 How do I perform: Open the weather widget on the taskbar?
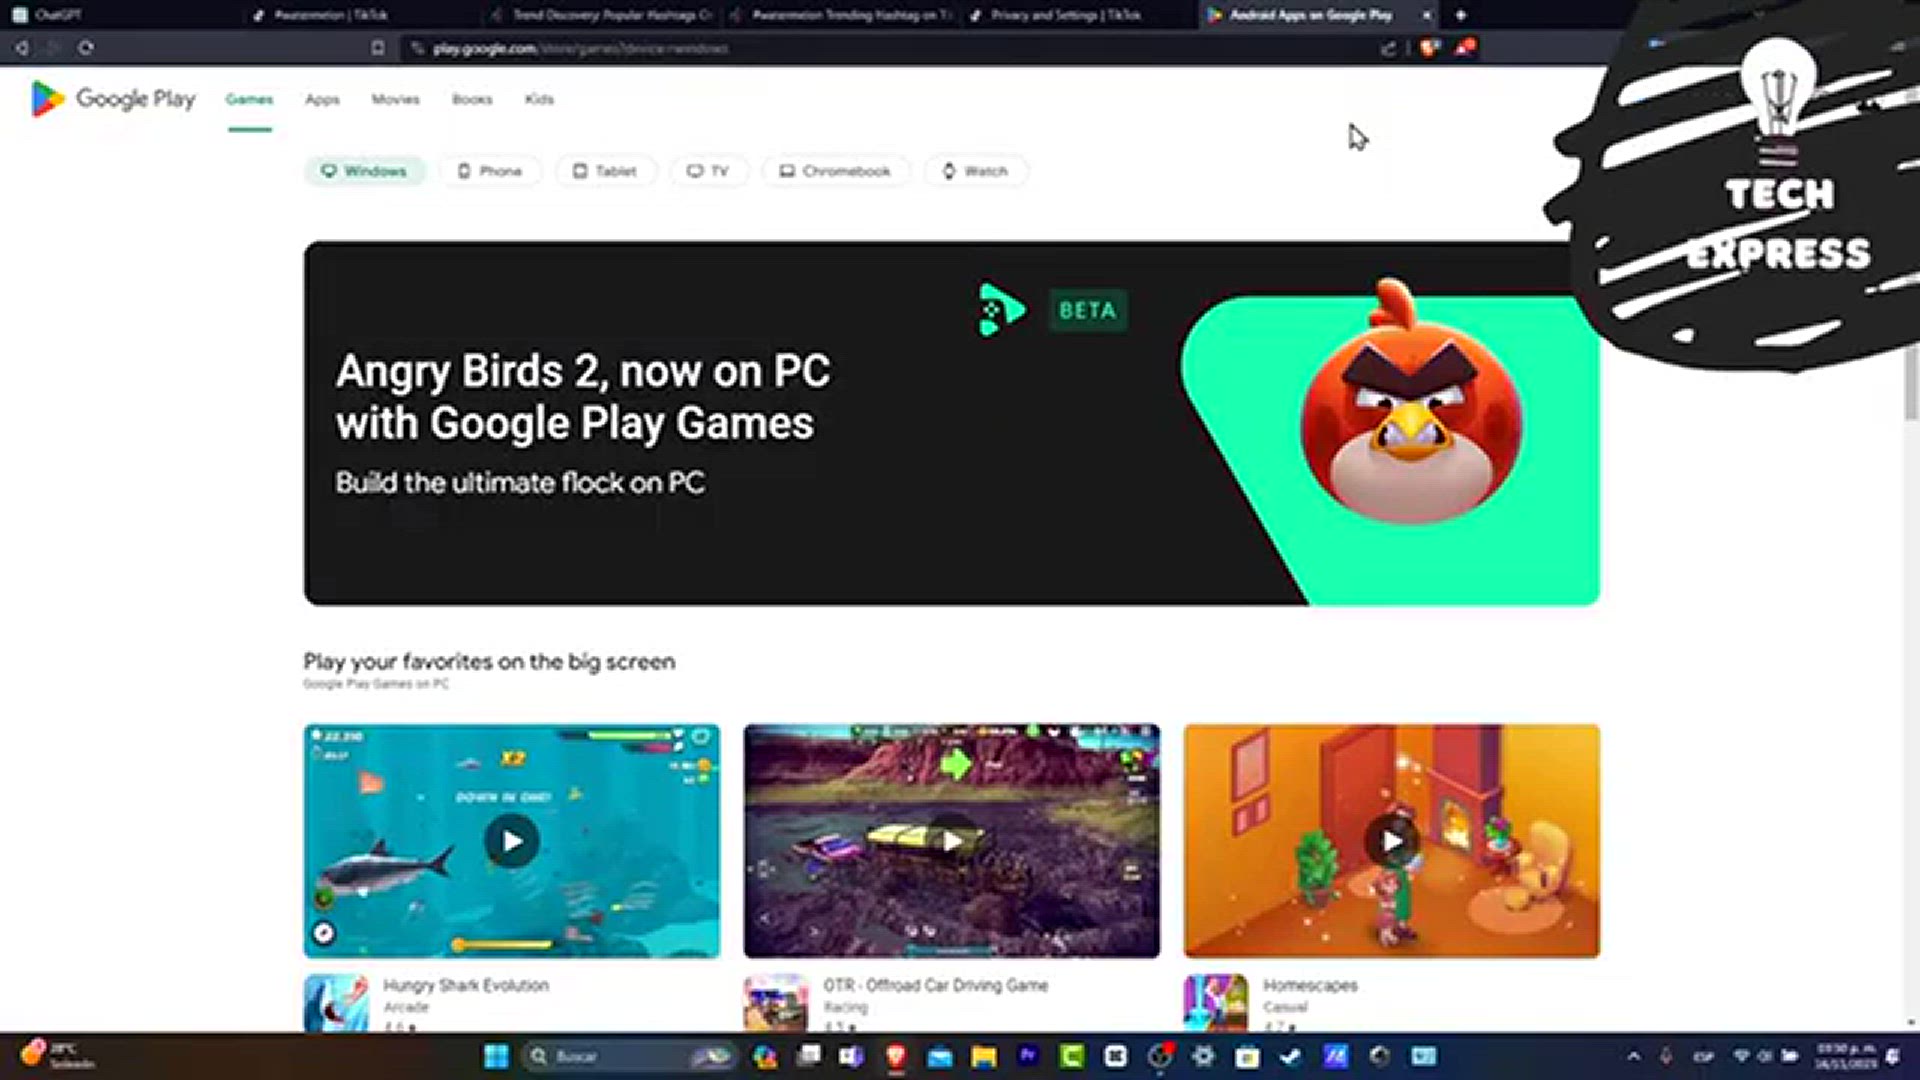58,1056
